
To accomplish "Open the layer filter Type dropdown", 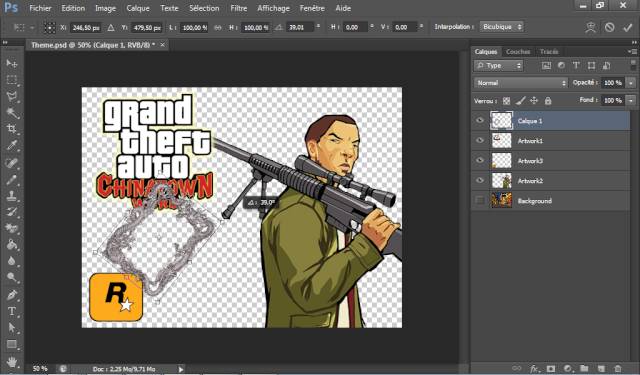I will (x=498, y=66).
